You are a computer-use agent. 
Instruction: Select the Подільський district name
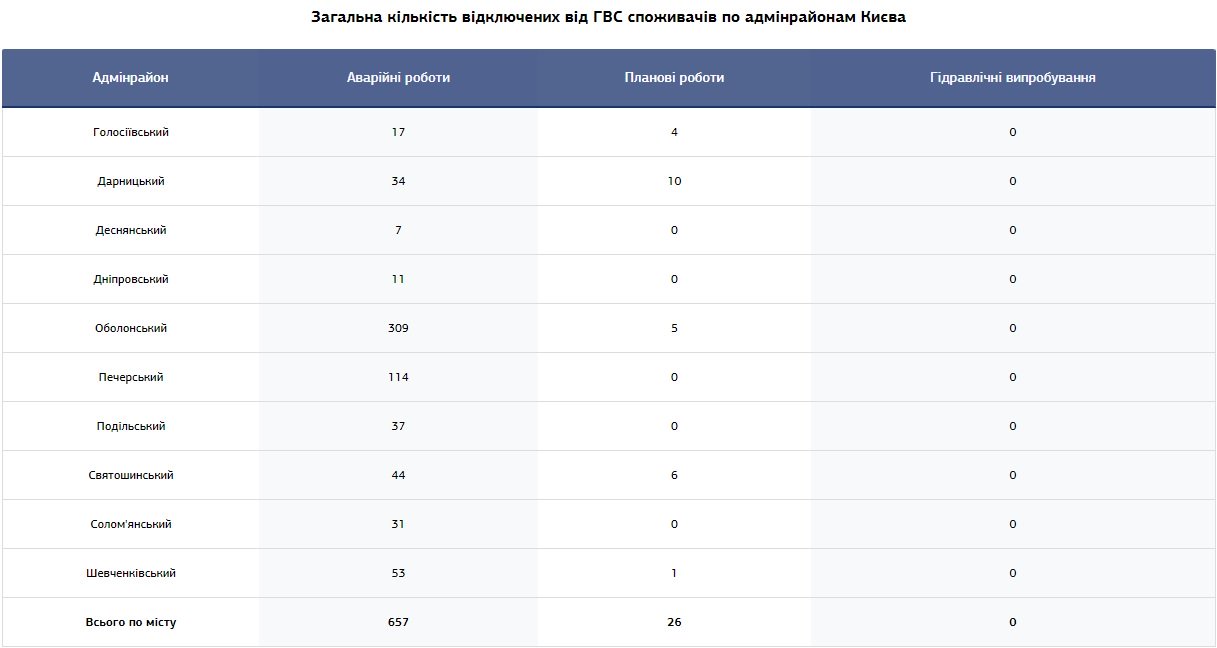point(130,426)
